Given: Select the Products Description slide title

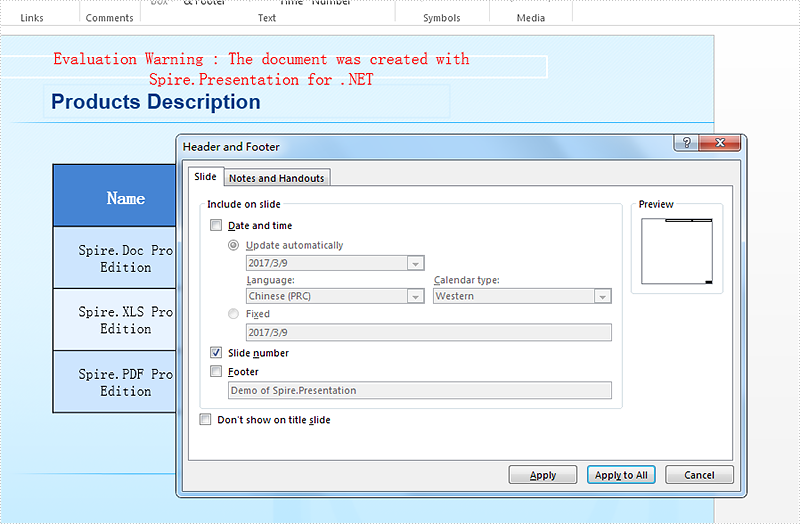Looking at the screenshot, I should [x=156, y=102].
